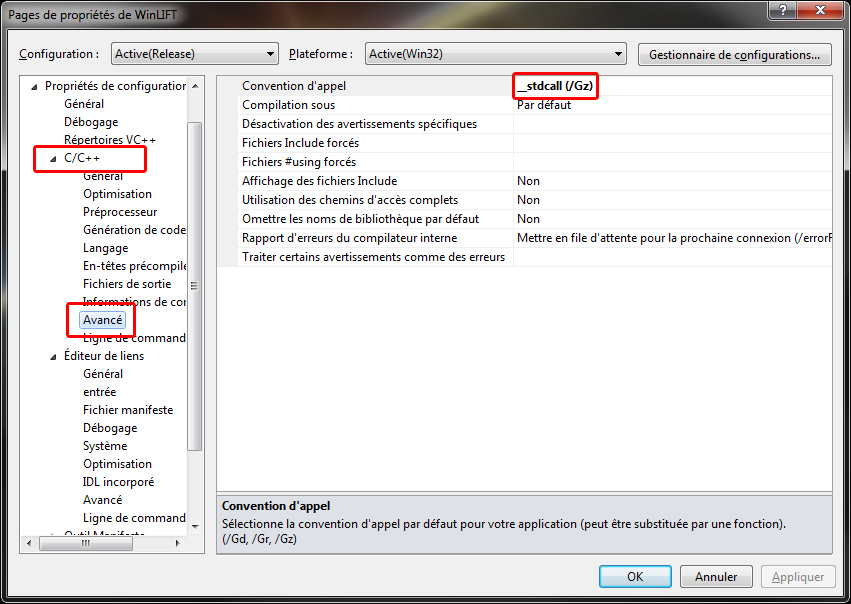The width and height of the screenshot is (851, 604).
Task: Open the entrée page
Action: point(99,392)
